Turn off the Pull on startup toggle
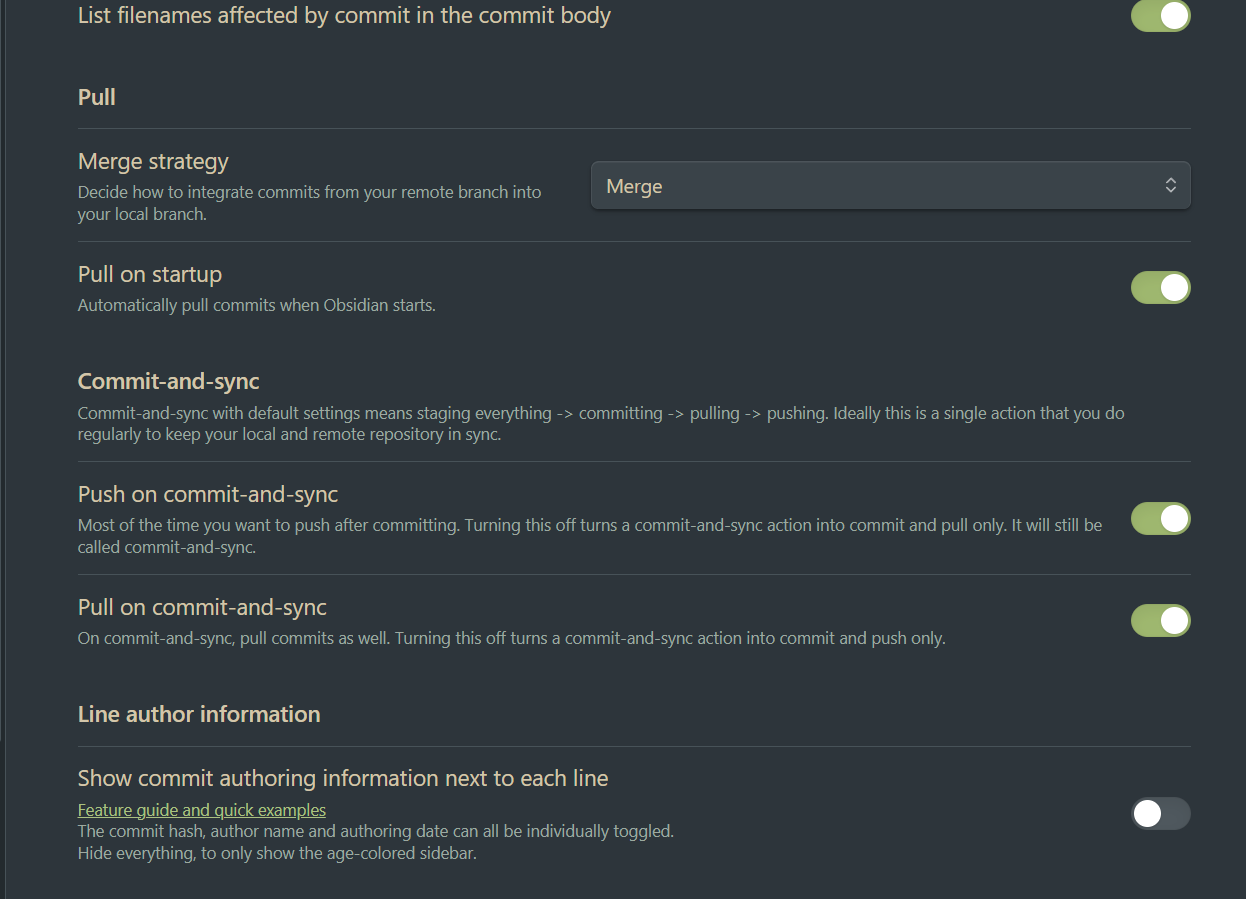 [1160, 288]
